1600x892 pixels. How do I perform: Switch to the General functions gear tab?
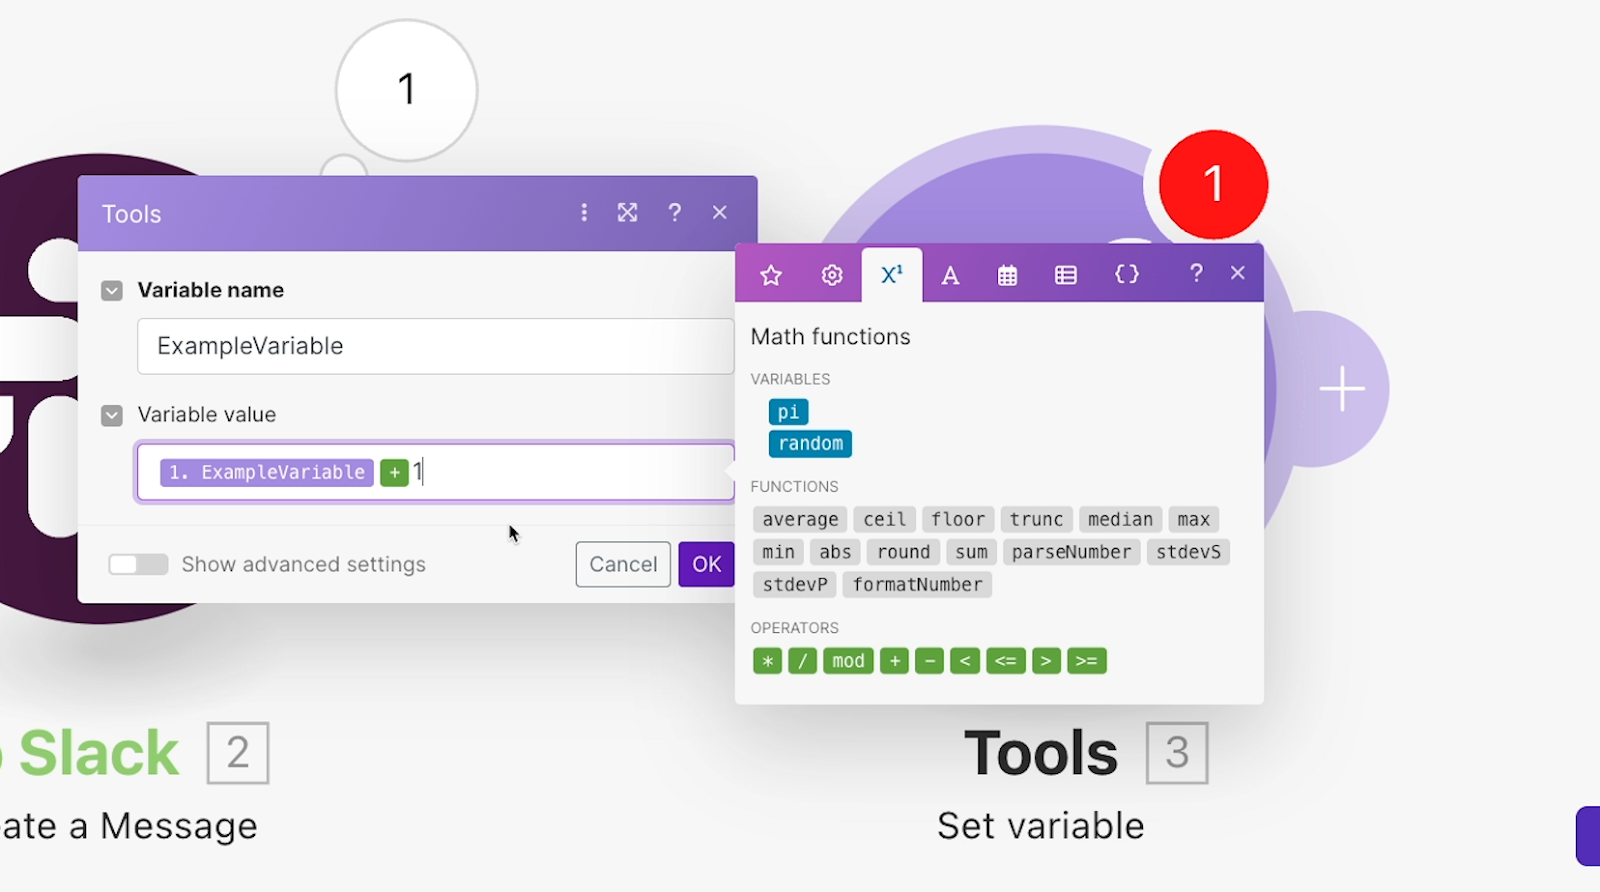[x=832, y=275]
